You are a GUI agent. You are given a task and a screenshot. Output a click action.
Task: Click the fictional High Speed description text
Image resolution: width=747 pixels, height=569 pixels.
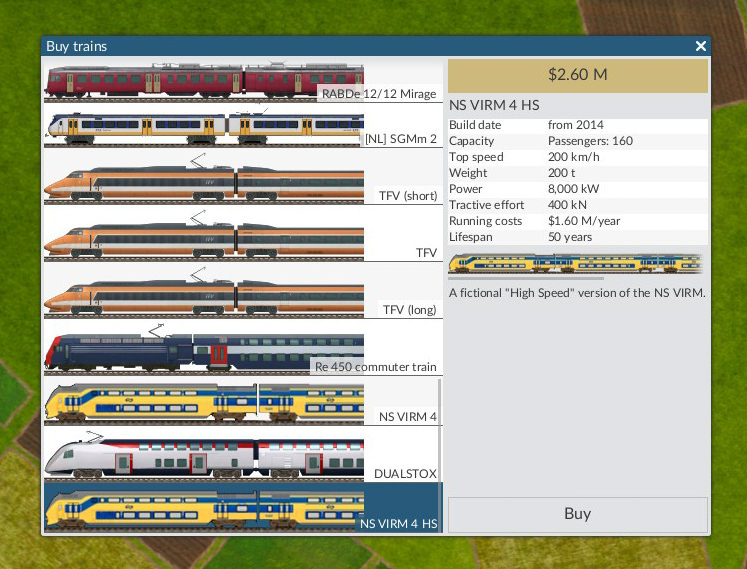coord(577,293)
